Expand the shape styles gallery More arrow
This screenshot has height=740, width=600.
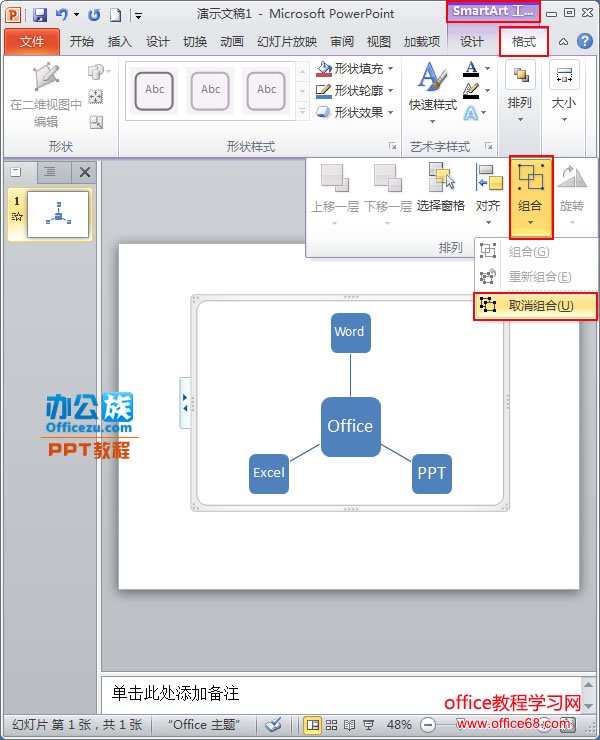(x=303, y=111)
